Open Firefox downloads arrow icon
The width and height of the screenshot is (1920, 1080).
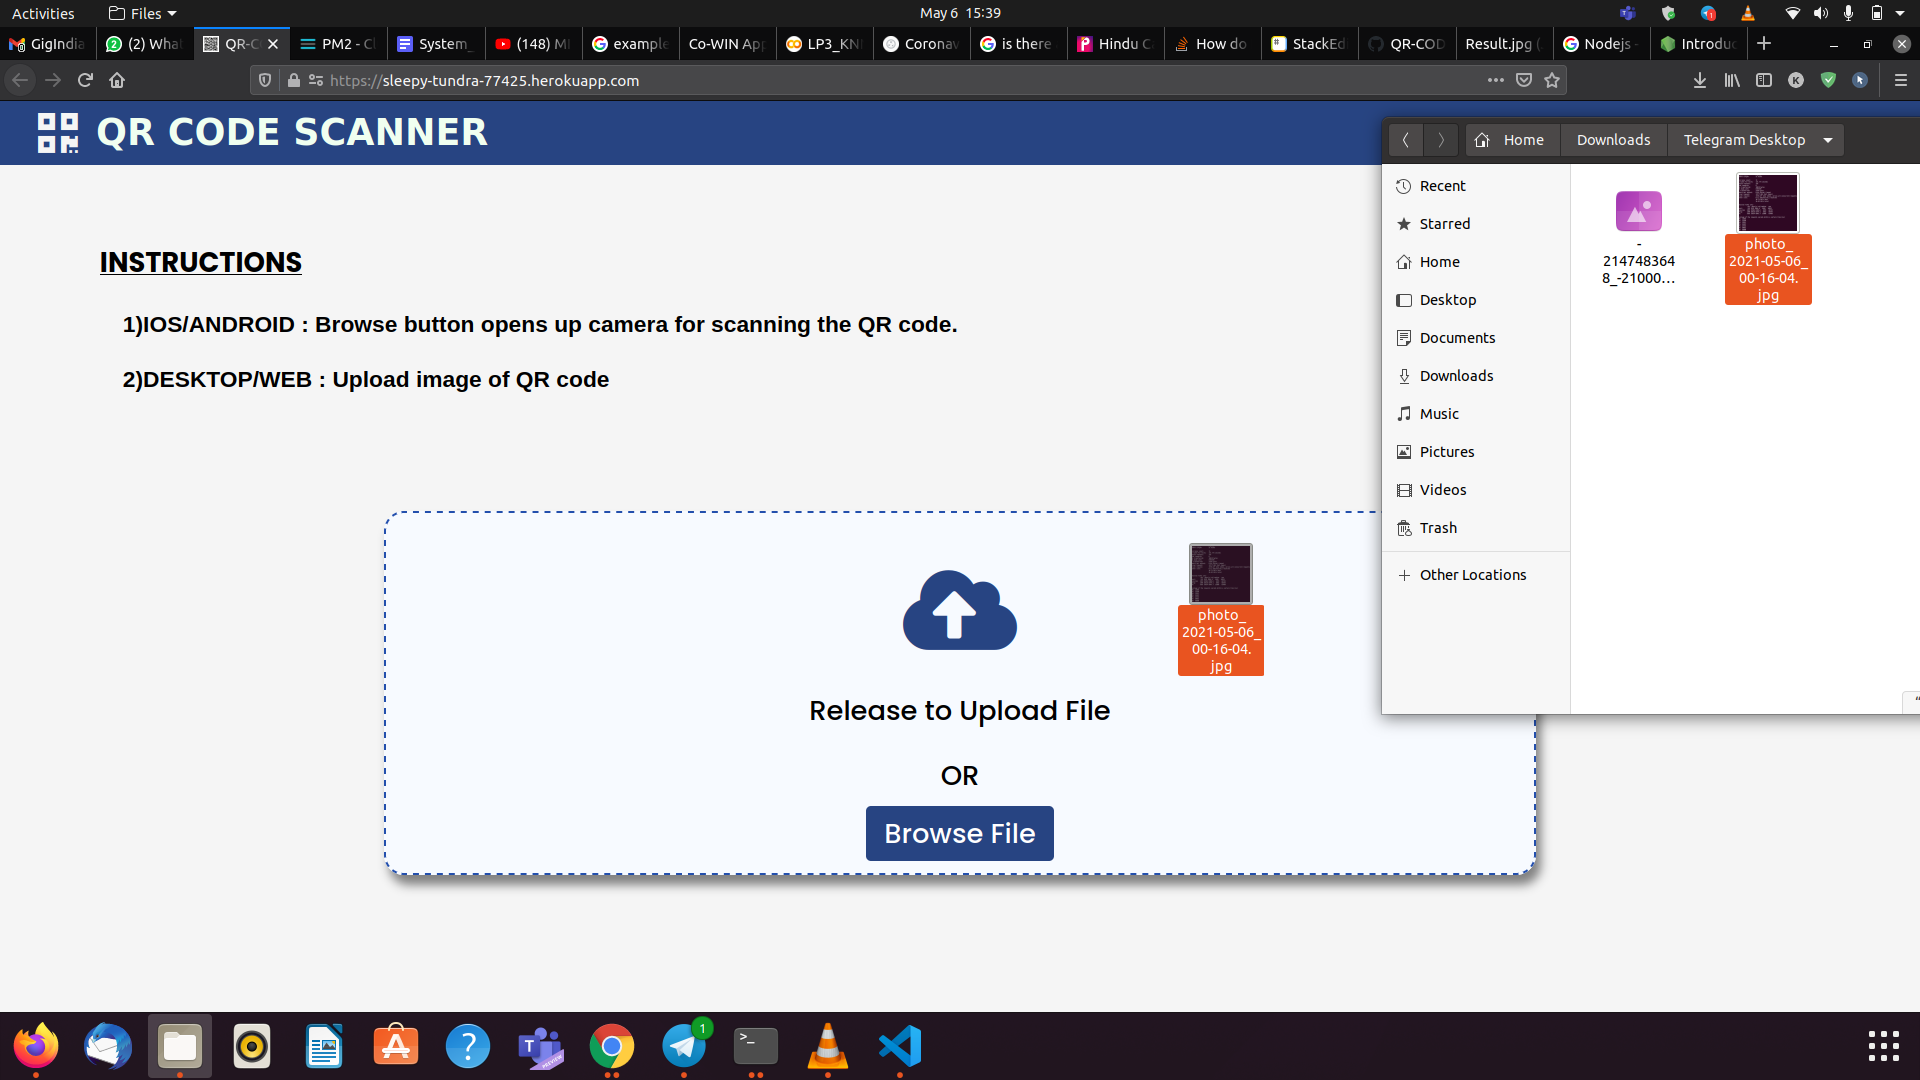[x=1699, y=80]
